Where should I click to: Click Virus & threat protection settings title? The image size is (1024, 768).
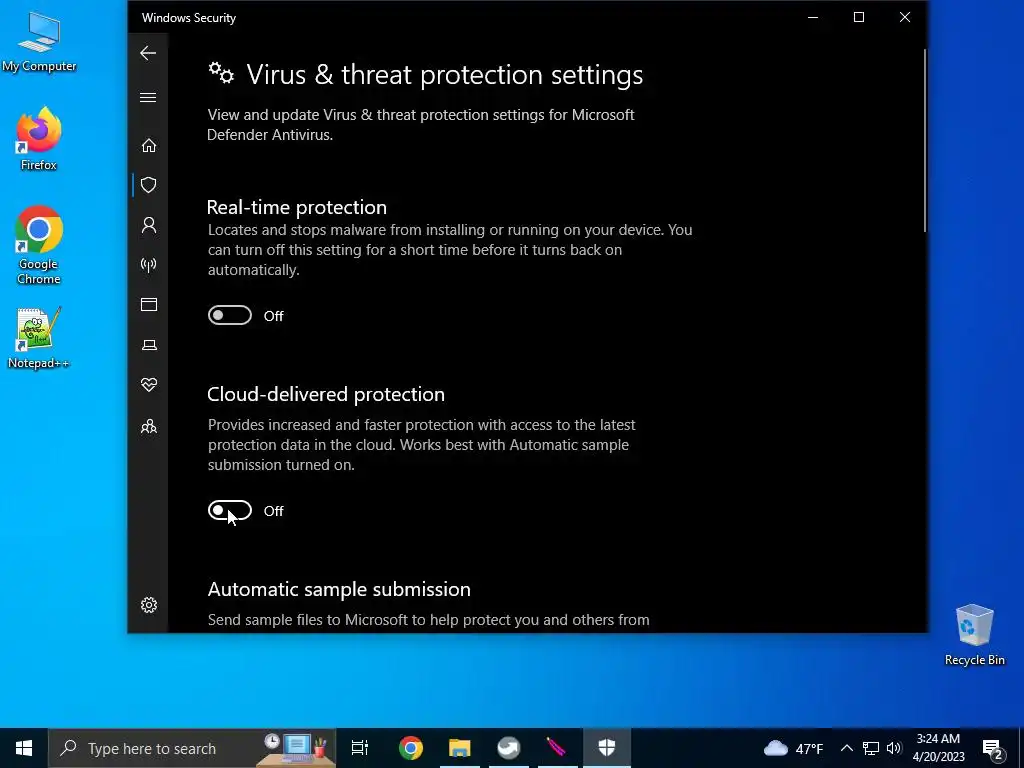click(444, 74)
